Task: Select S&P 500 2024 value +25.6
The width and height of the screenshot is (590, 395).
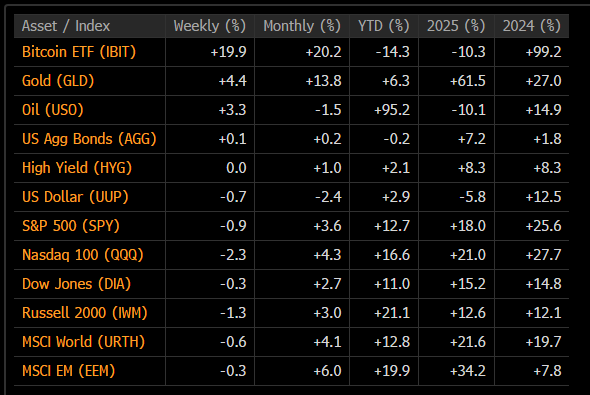Action: pyautogui.click(x=543, y=226)
